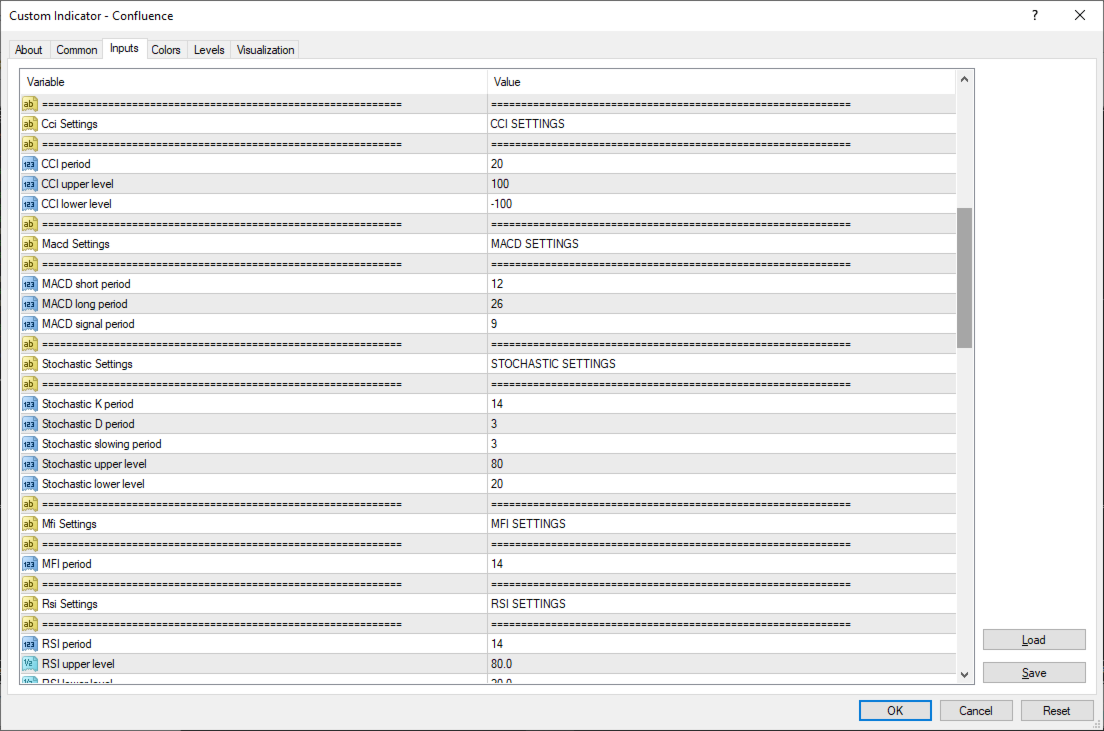Open the Visualization tab
The width and height of the screenshot is (1104, 731).
click(265, 50)
